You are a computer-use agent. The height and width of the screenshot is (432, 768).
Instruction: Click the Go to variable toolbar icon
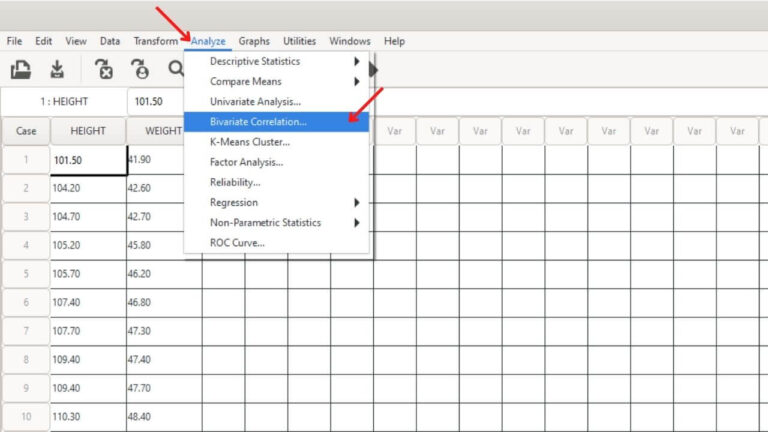point(103,70)
